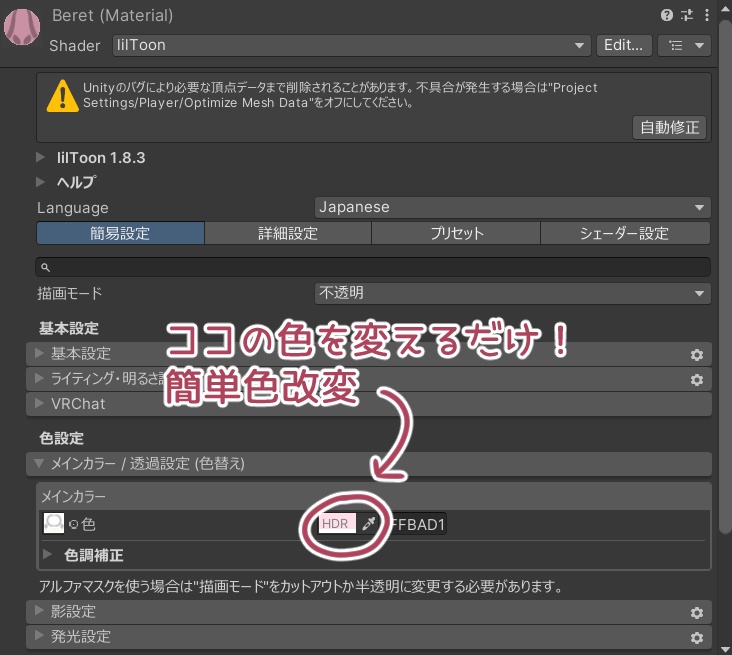Click the main color texture thumbnail

(54, 523)
